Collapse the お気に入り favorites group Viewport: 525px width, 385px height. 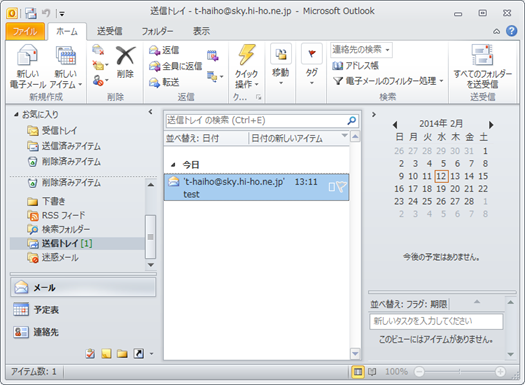[16, 114]
